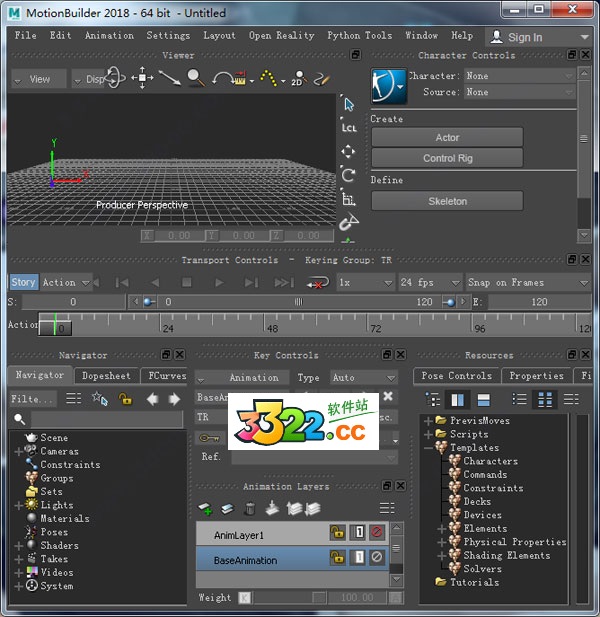
Task: Select the Travelling pan tool in Viewer
Action: point(142,78)
